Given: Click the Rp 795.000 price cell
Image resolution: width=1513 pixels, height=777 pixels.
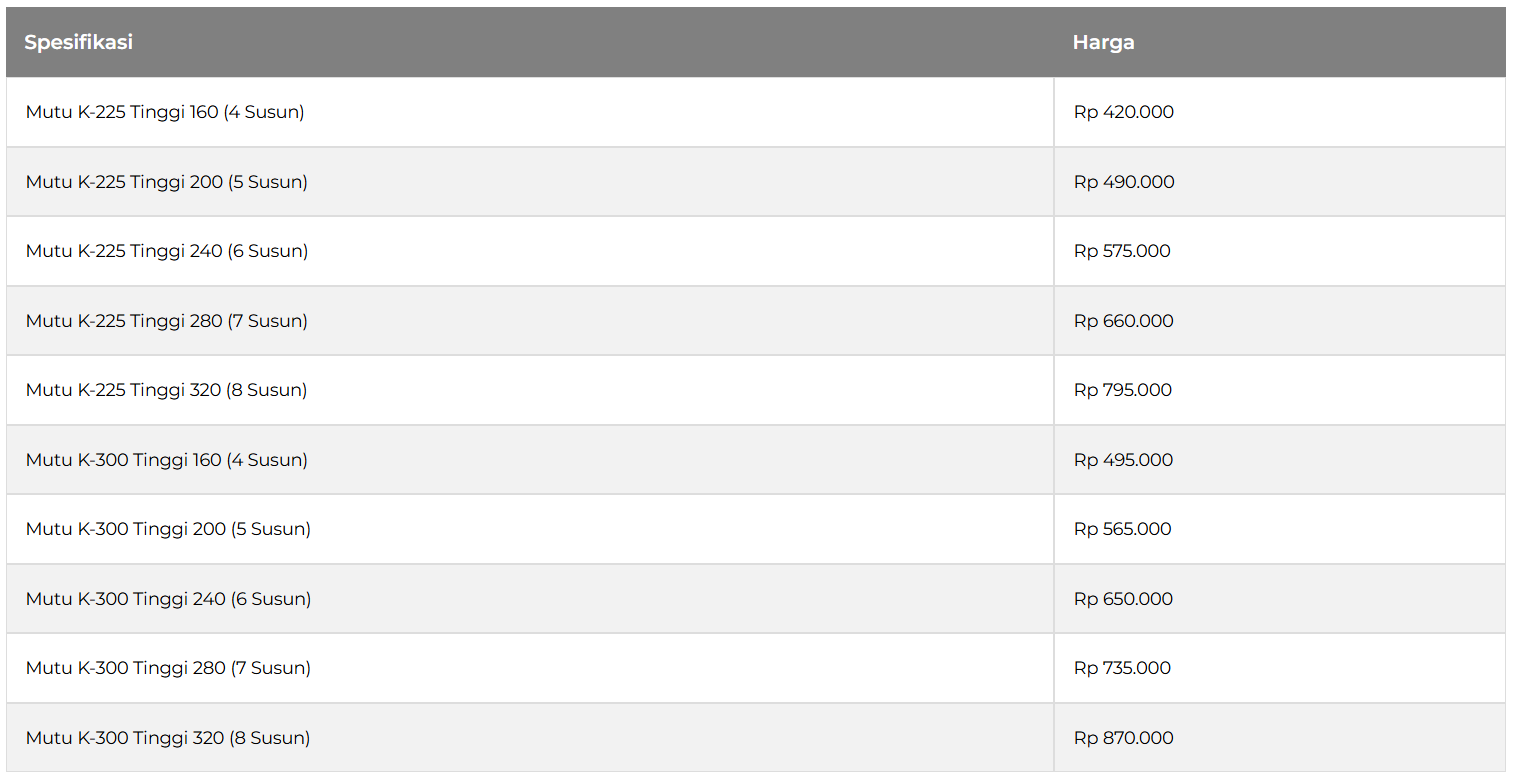Looking at the screenshot, I should (x=1280, y=390).
